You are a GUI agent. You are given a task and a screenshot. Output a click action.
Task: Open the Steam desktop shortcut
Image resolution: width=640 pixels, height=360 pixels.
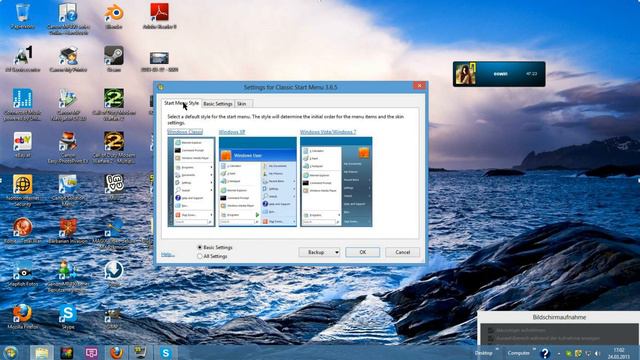114,58
